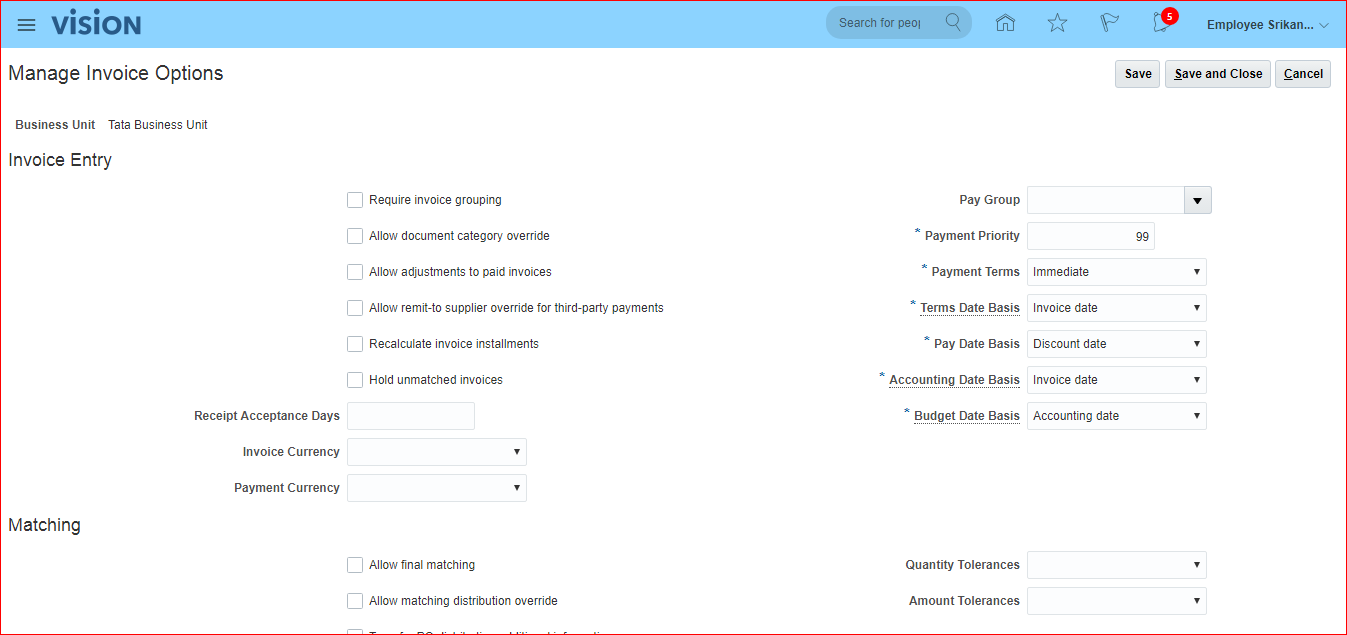Enable Require invoice grouping checkbox
The image size is (1347, 635).
click(355, 200)
